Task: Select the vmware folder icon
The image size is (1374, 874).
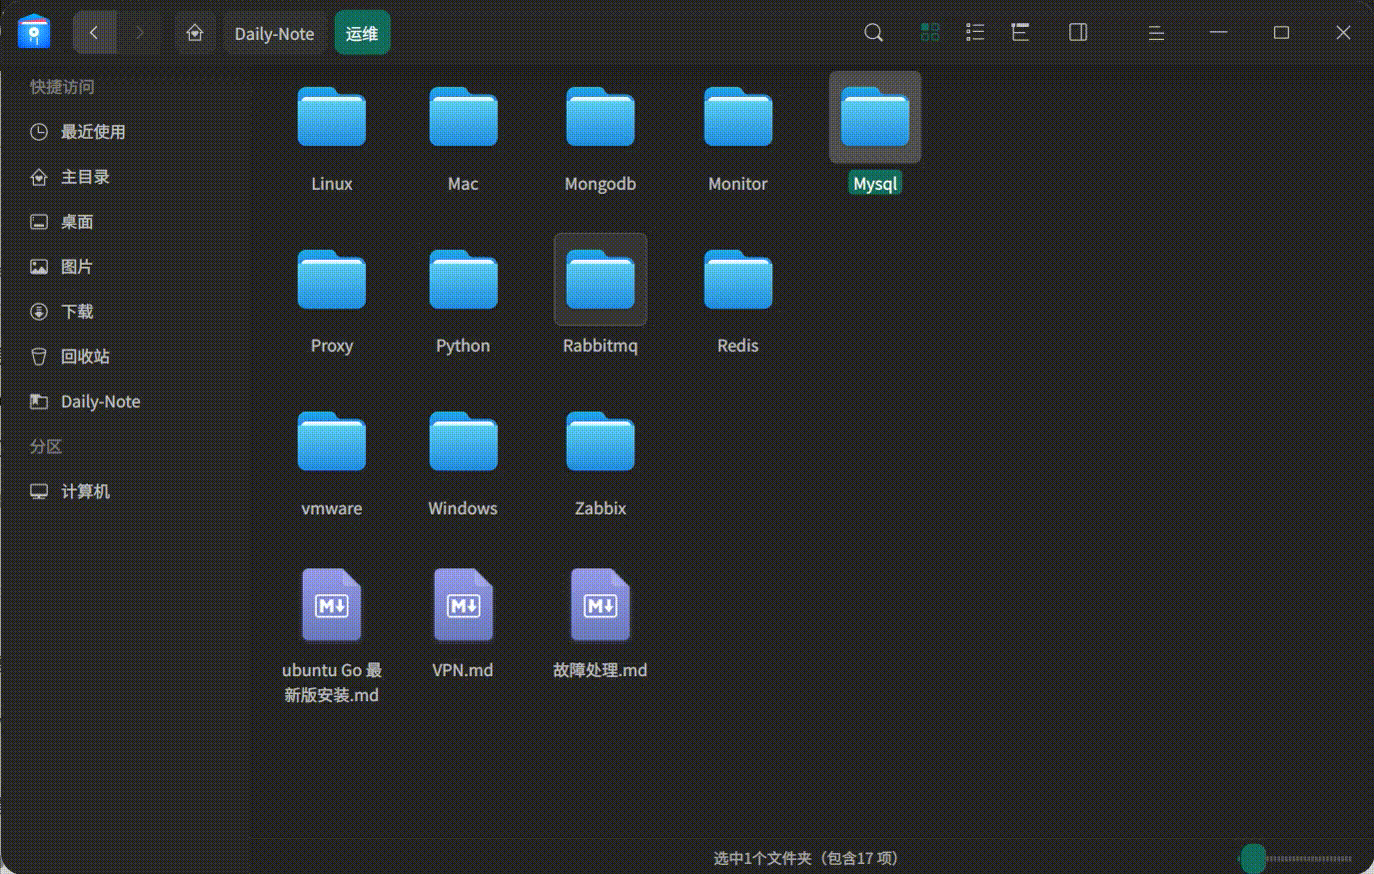Action: 332,441
